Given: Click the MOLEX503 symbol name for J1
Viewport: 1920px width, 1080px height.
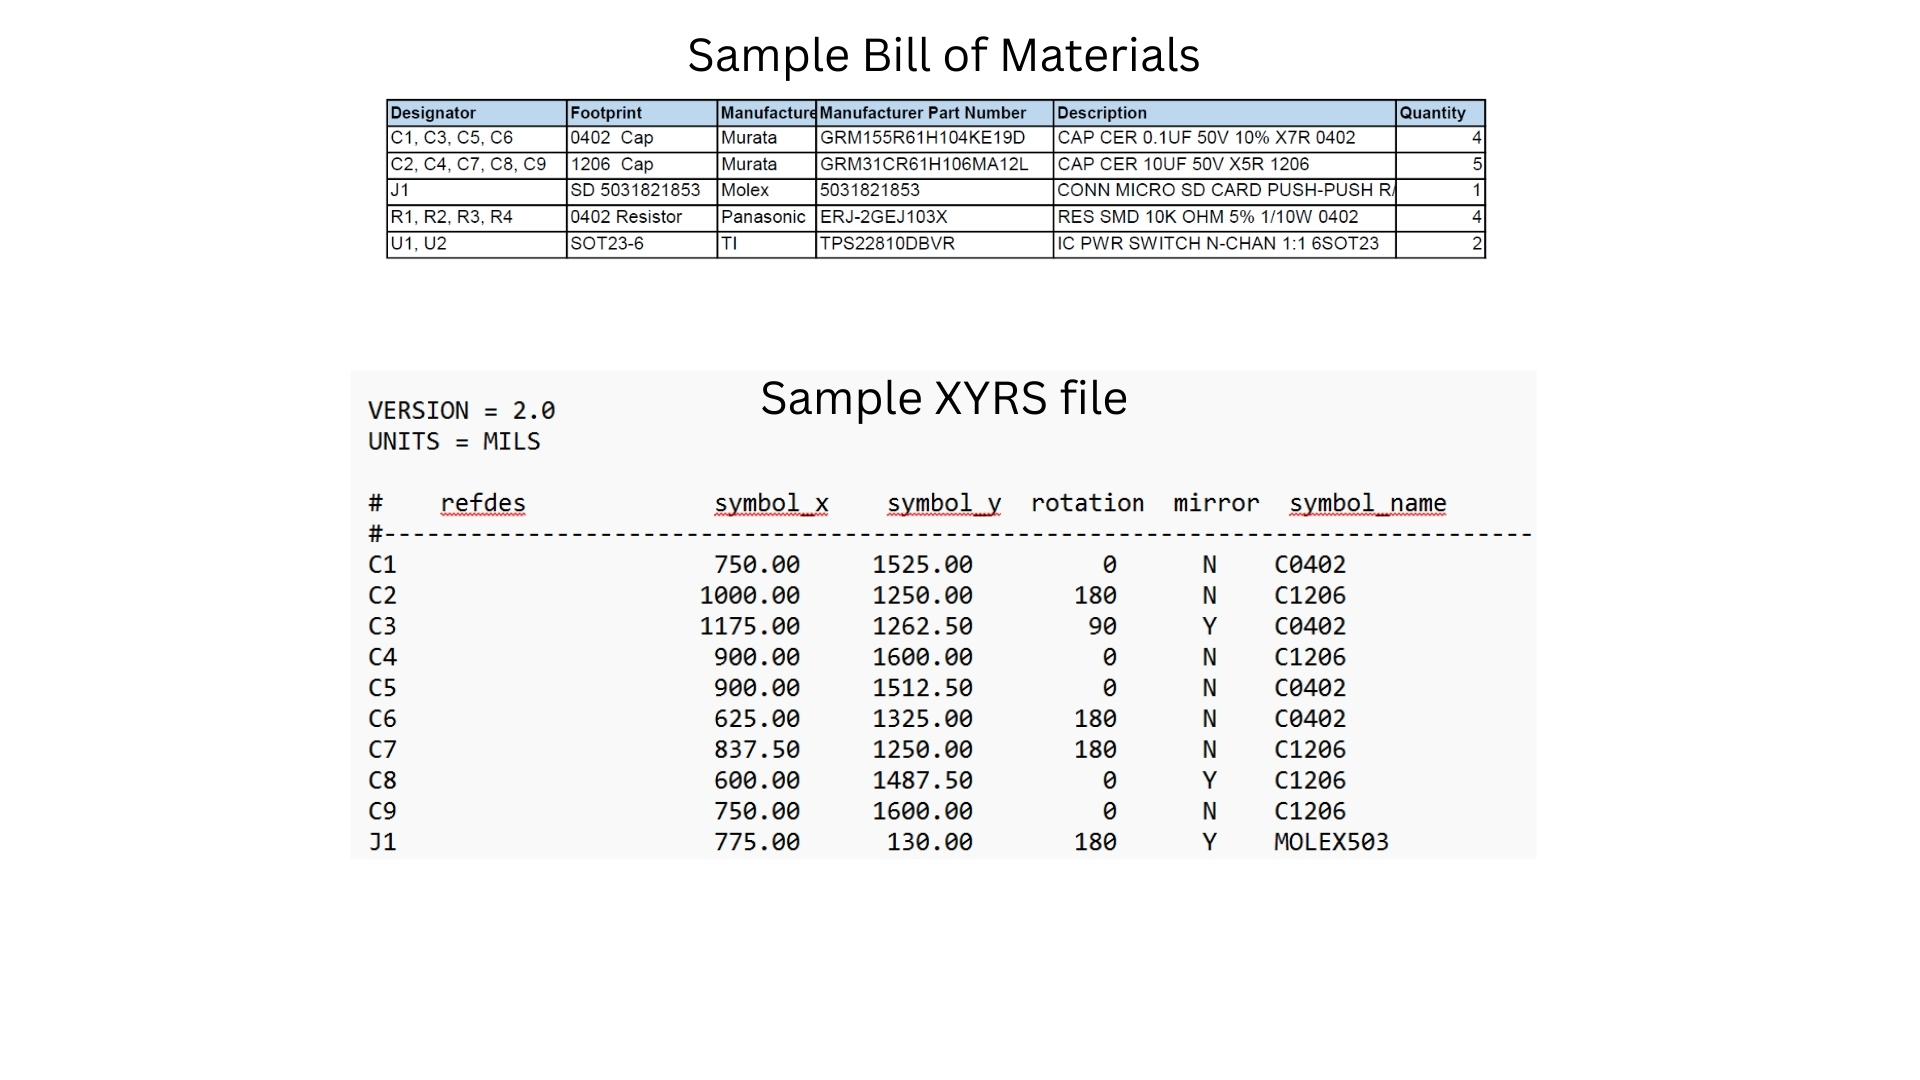Looking at the screenshot, I should 1330,842.
